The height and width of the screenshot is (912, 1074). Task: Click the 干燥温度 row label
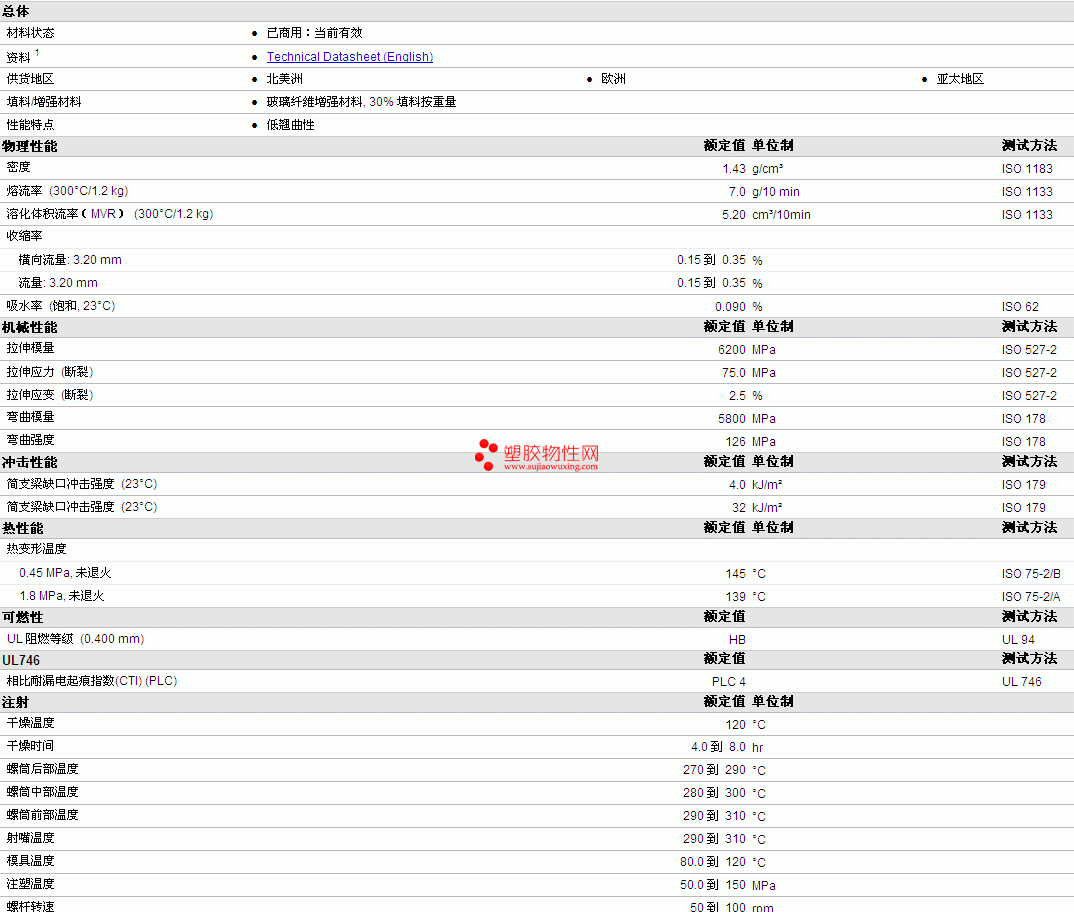pyautogui.click(x=30, y=723)
